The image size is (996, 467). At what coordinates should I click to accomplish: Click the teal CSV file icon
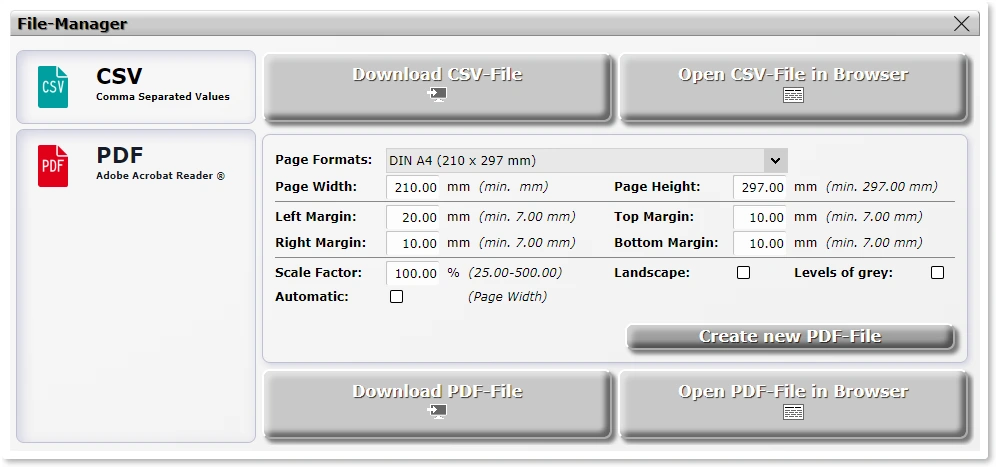tap(53, 87)
